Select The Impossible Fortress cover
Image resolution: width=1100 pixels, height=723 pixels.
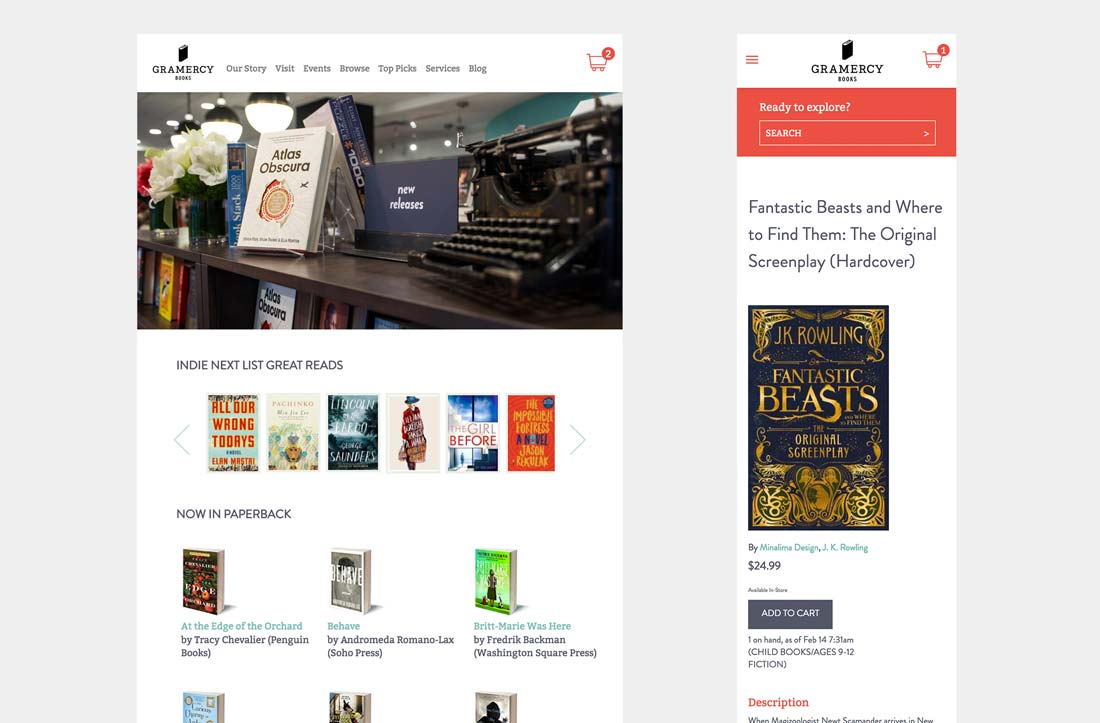click(x=531, y=433)
